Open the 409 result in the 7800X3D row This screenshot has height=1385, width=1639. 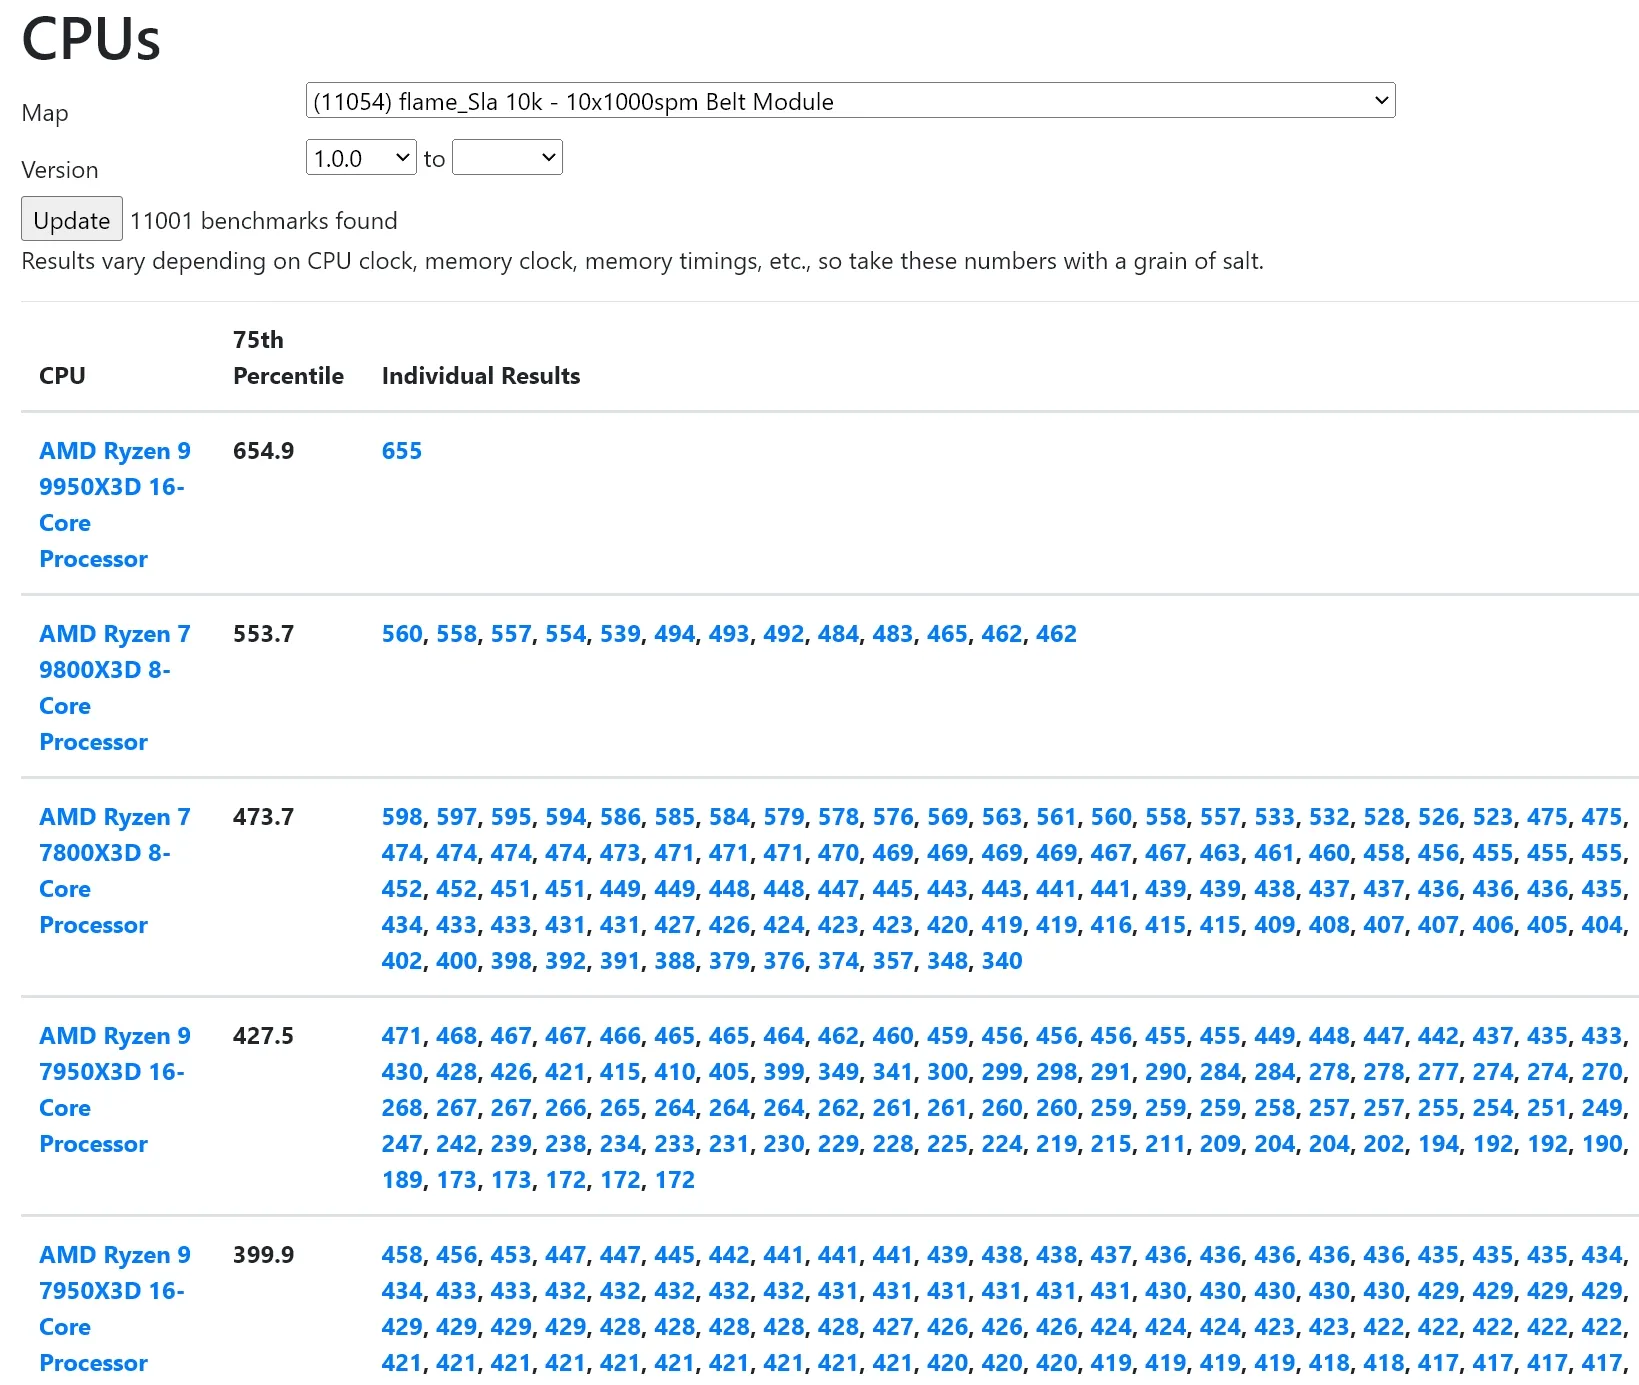click(x=1275, y=925)
